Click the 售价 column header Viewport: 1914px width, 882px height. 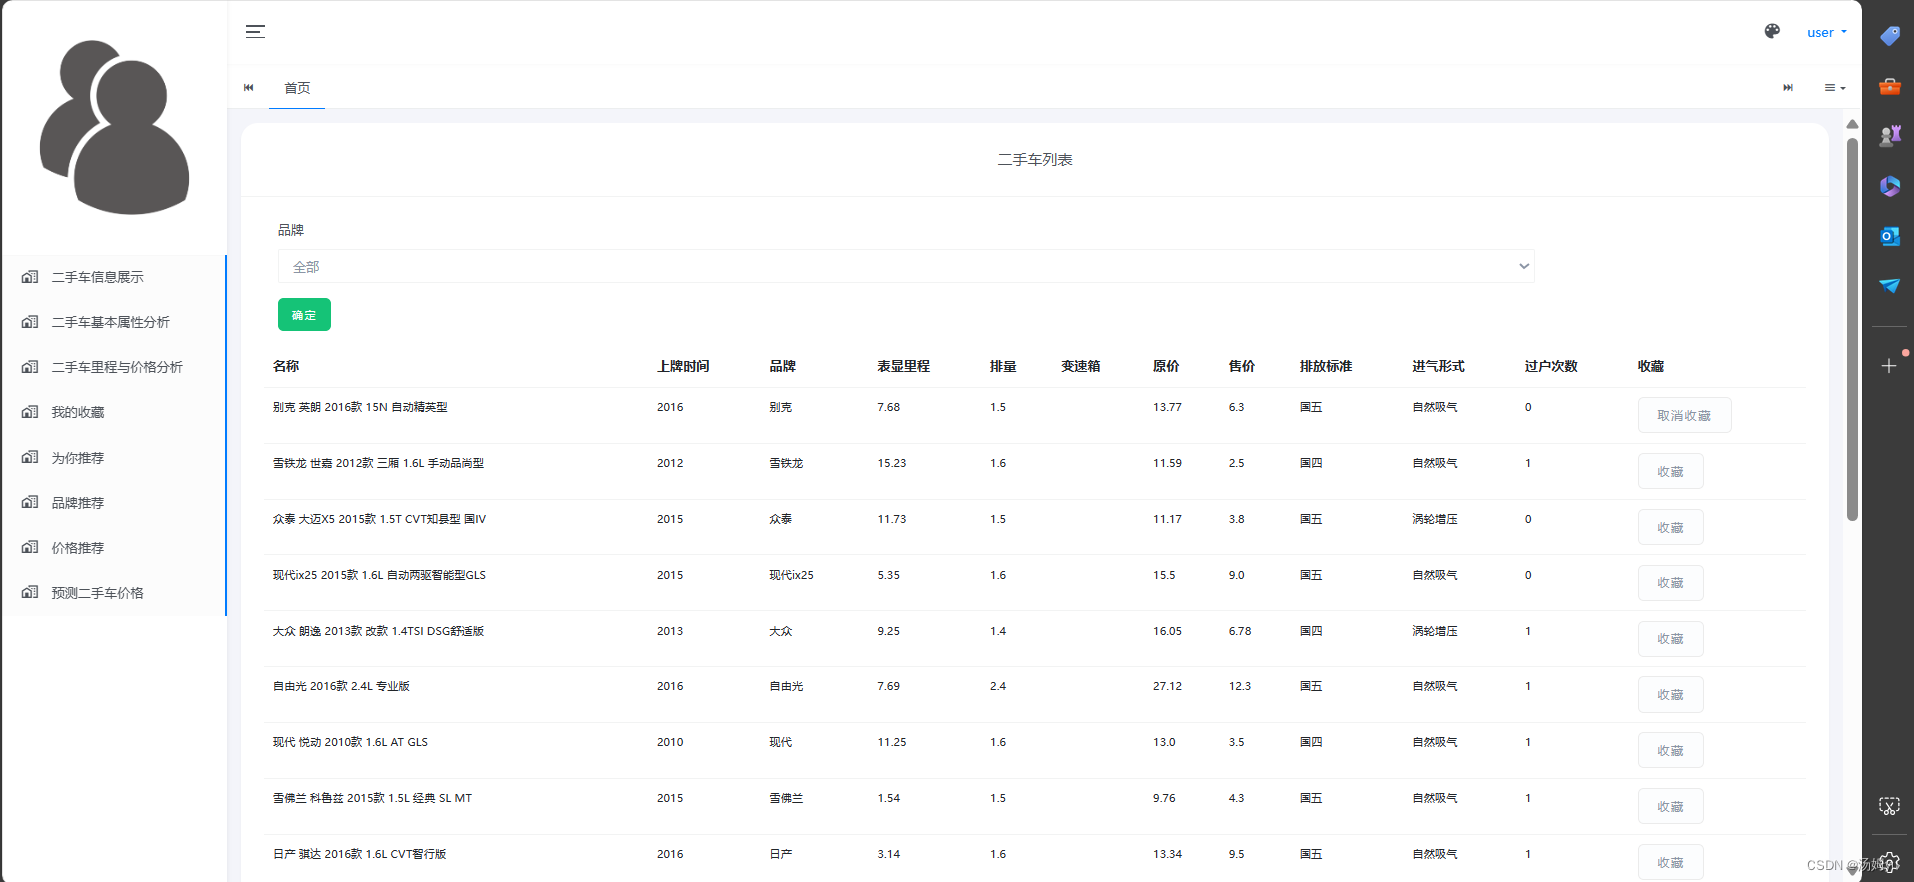click(x=1242, y=366)
